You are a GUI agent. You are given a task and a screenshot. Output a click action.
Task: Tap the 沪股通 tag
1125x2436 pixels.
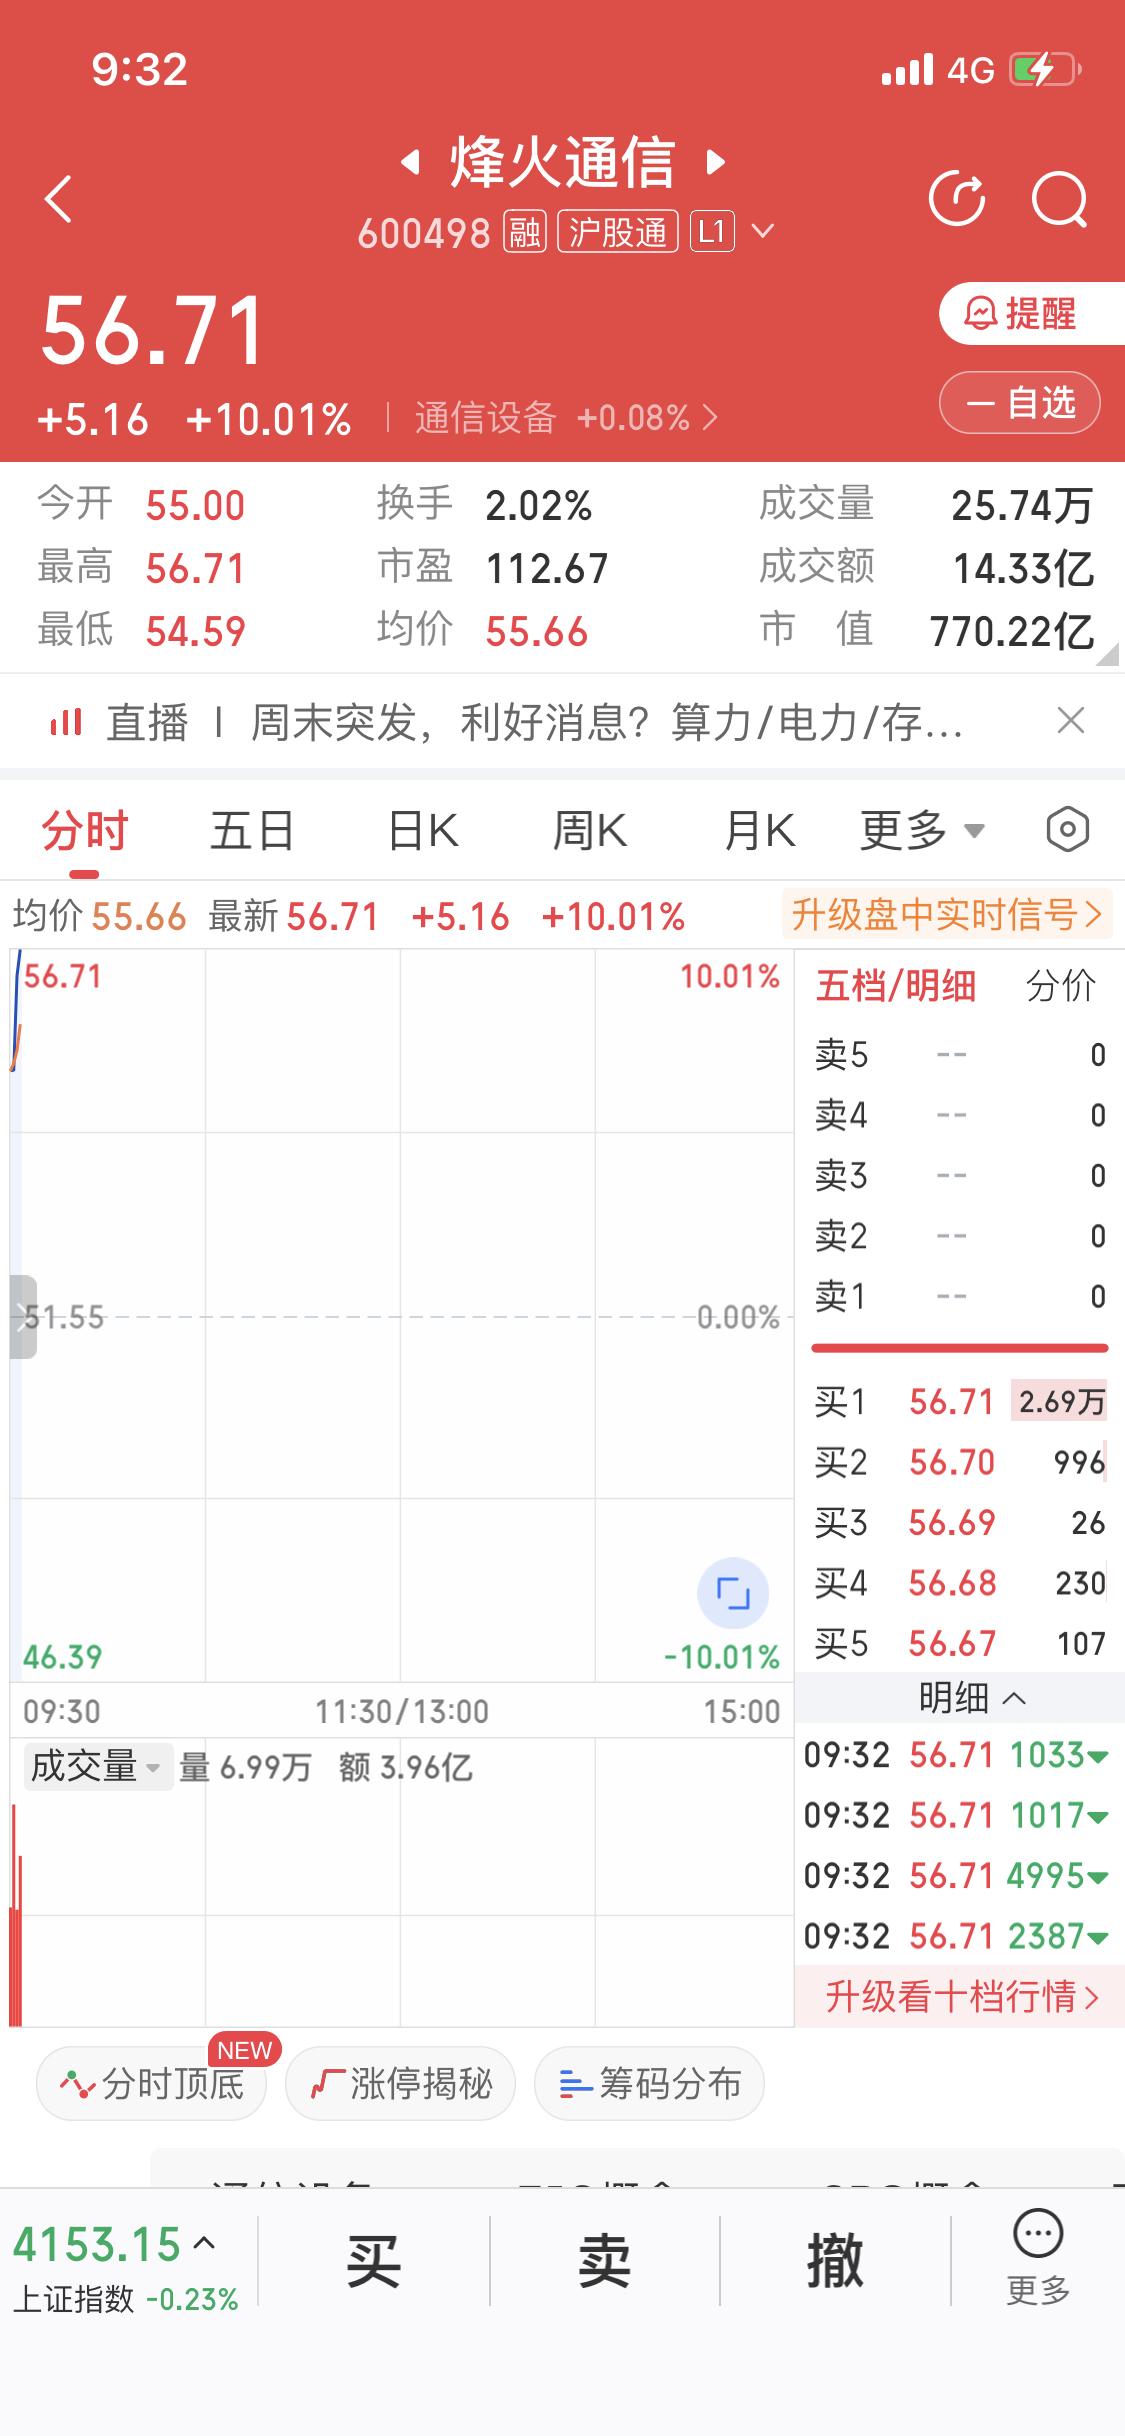pos(618,232)
